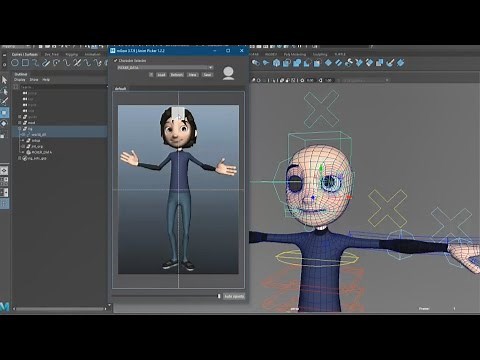The width and height of the screenshot is (480, 360).
Task: Open the Outliner Show menu
Action: 34,80
